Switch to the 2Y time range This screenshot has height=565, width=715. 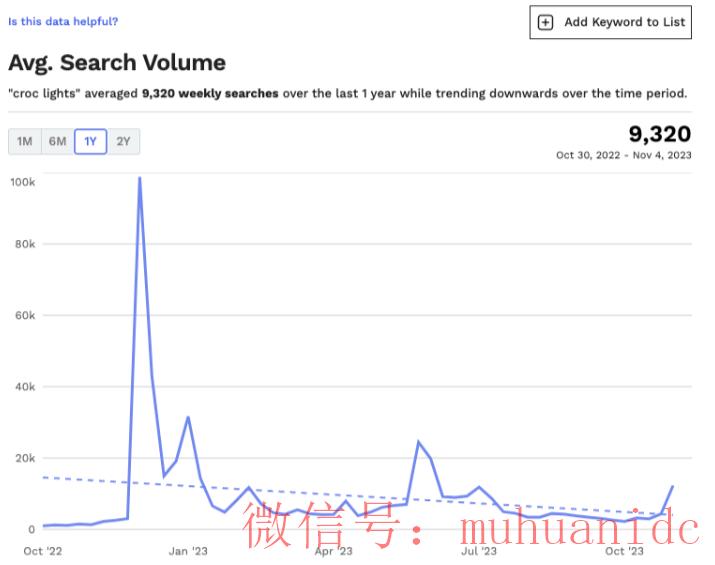(123, 141)
